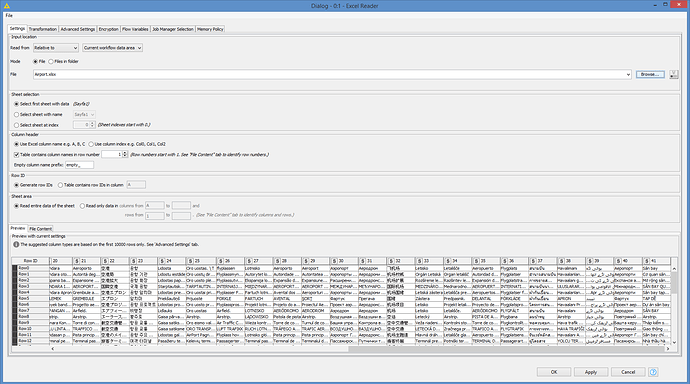This screenshot has height=384, width=690.
Task: Switch to the Memory Policy tab
Action: click(x=210, y=29)
